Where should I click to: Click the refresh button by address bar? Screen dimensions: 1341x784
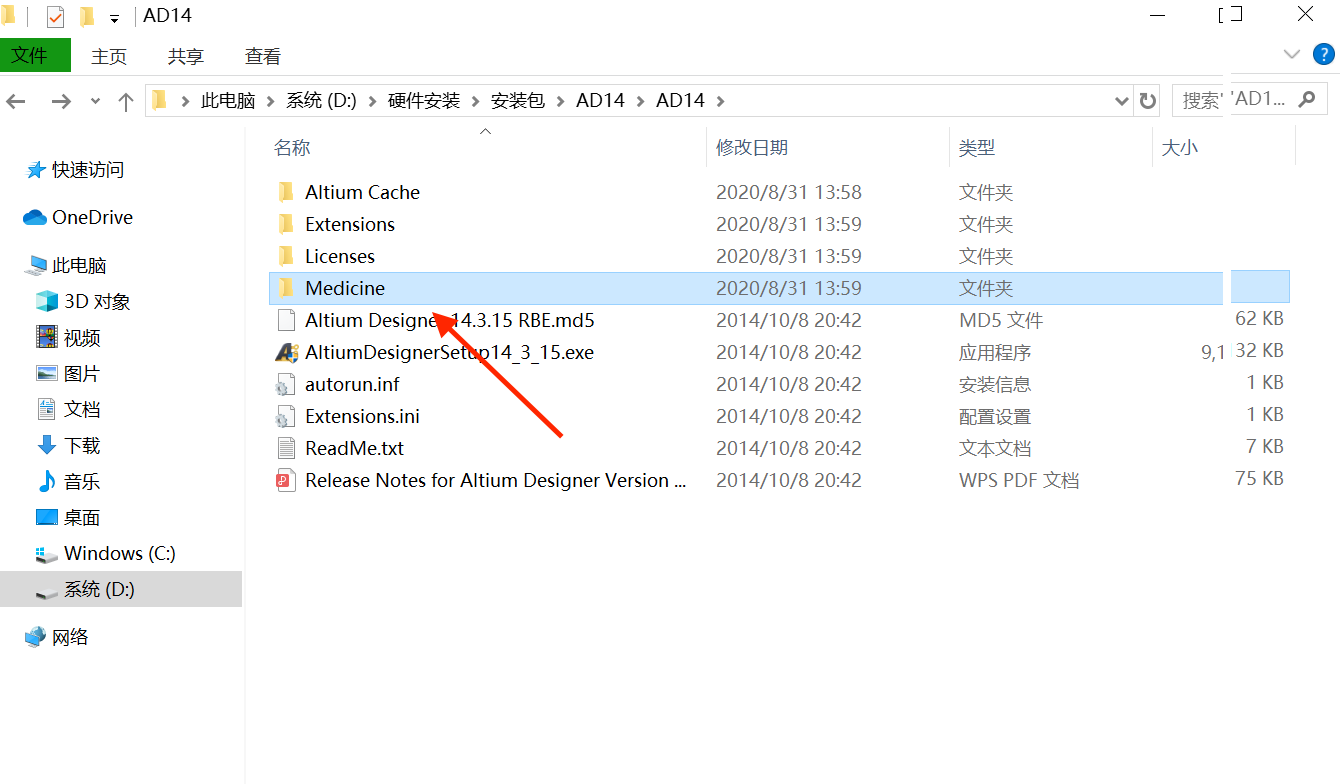coord(1148,100)
